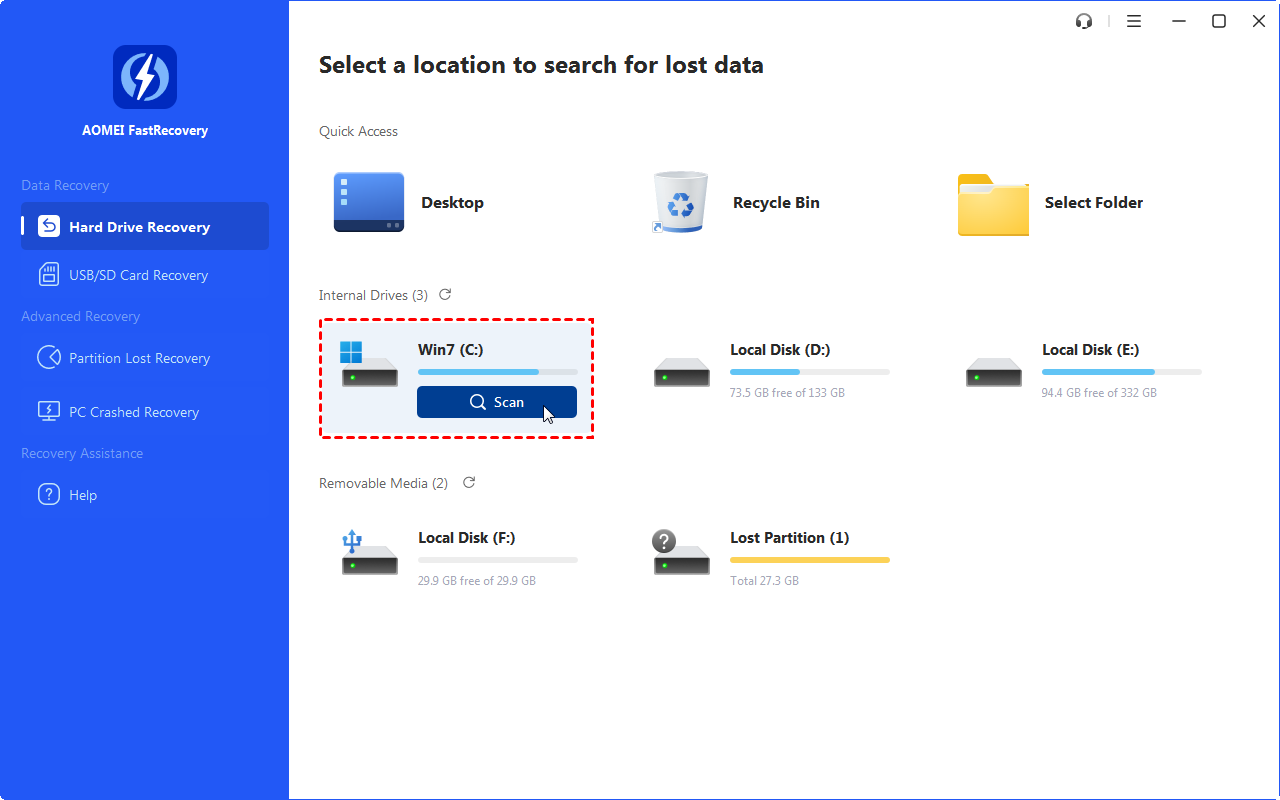Image resolution: width=1280 pixels, height=800 pixels.
Task: Click the Scan button for Win7 (C:)
Action: [x=497, y=401]
